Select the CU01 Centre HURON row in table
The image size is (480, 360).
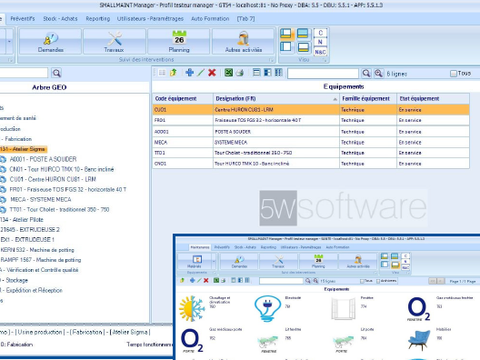pos(311,110)
